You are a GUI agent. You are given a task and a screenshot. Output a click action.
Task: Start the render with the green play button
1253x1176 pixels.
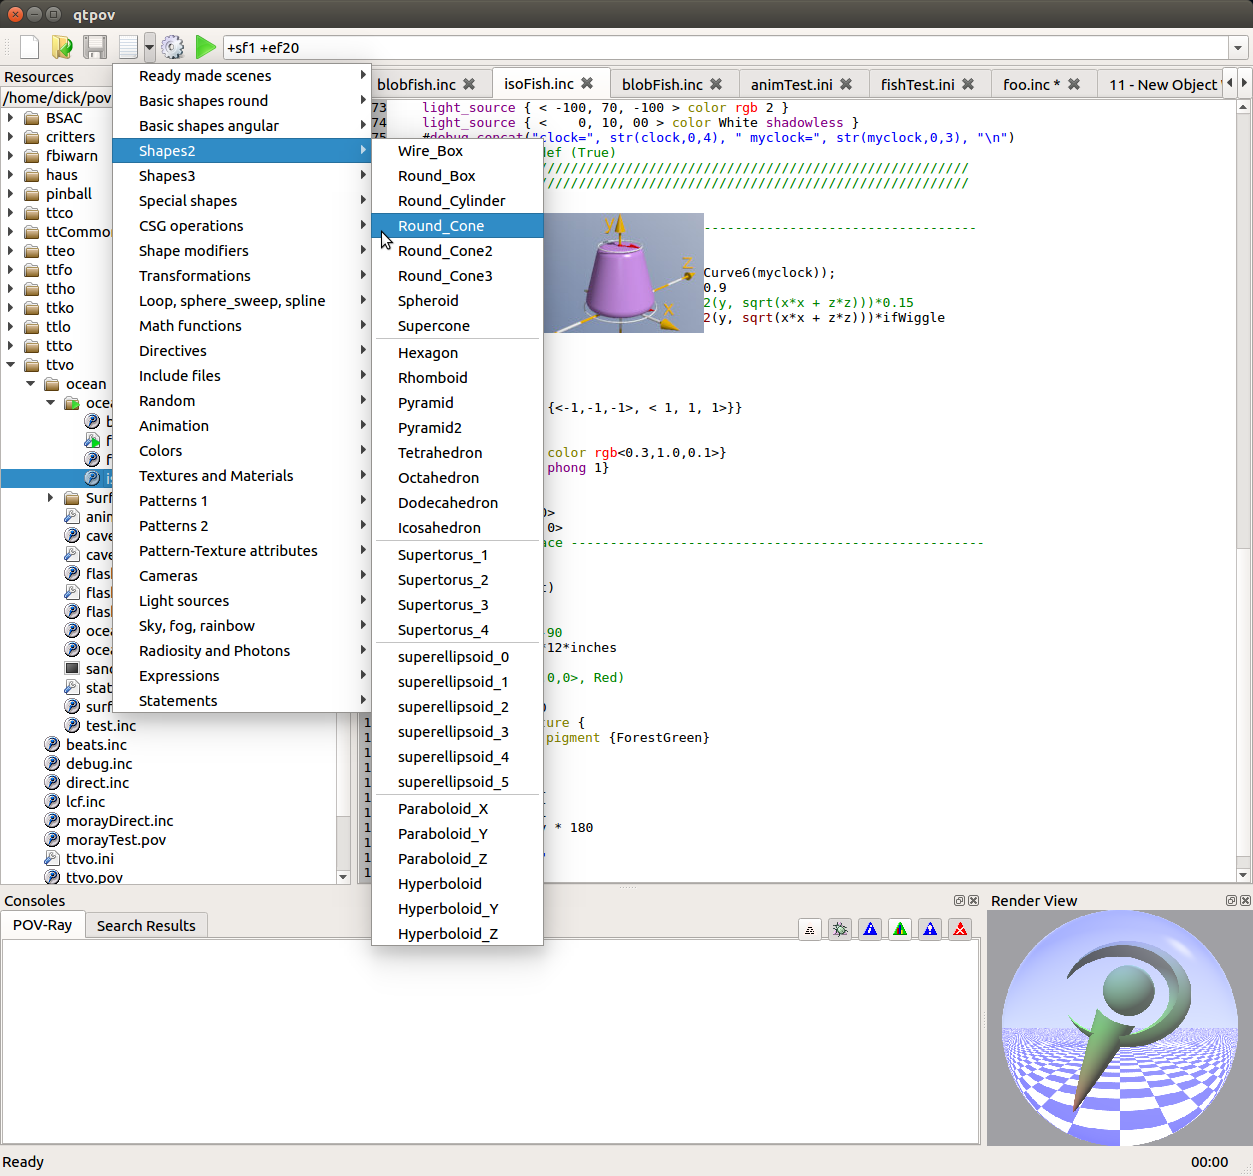click(205, 47)
